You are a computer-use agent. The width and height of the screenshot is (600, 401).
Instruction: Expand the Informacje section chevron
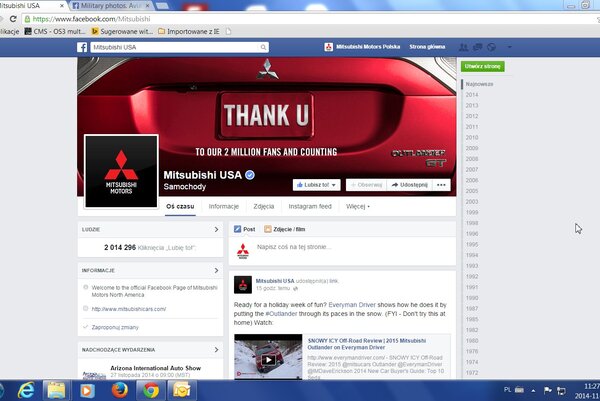coord(216,270)
